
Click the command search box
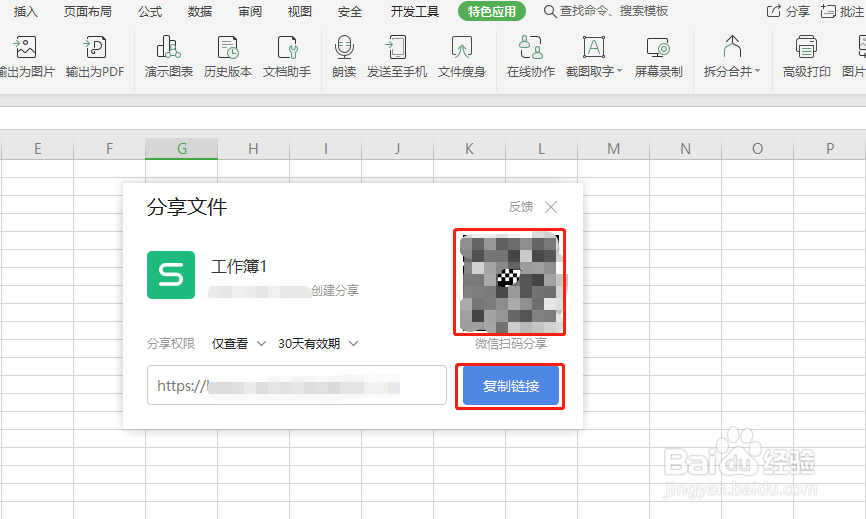(x=606, y=11)
